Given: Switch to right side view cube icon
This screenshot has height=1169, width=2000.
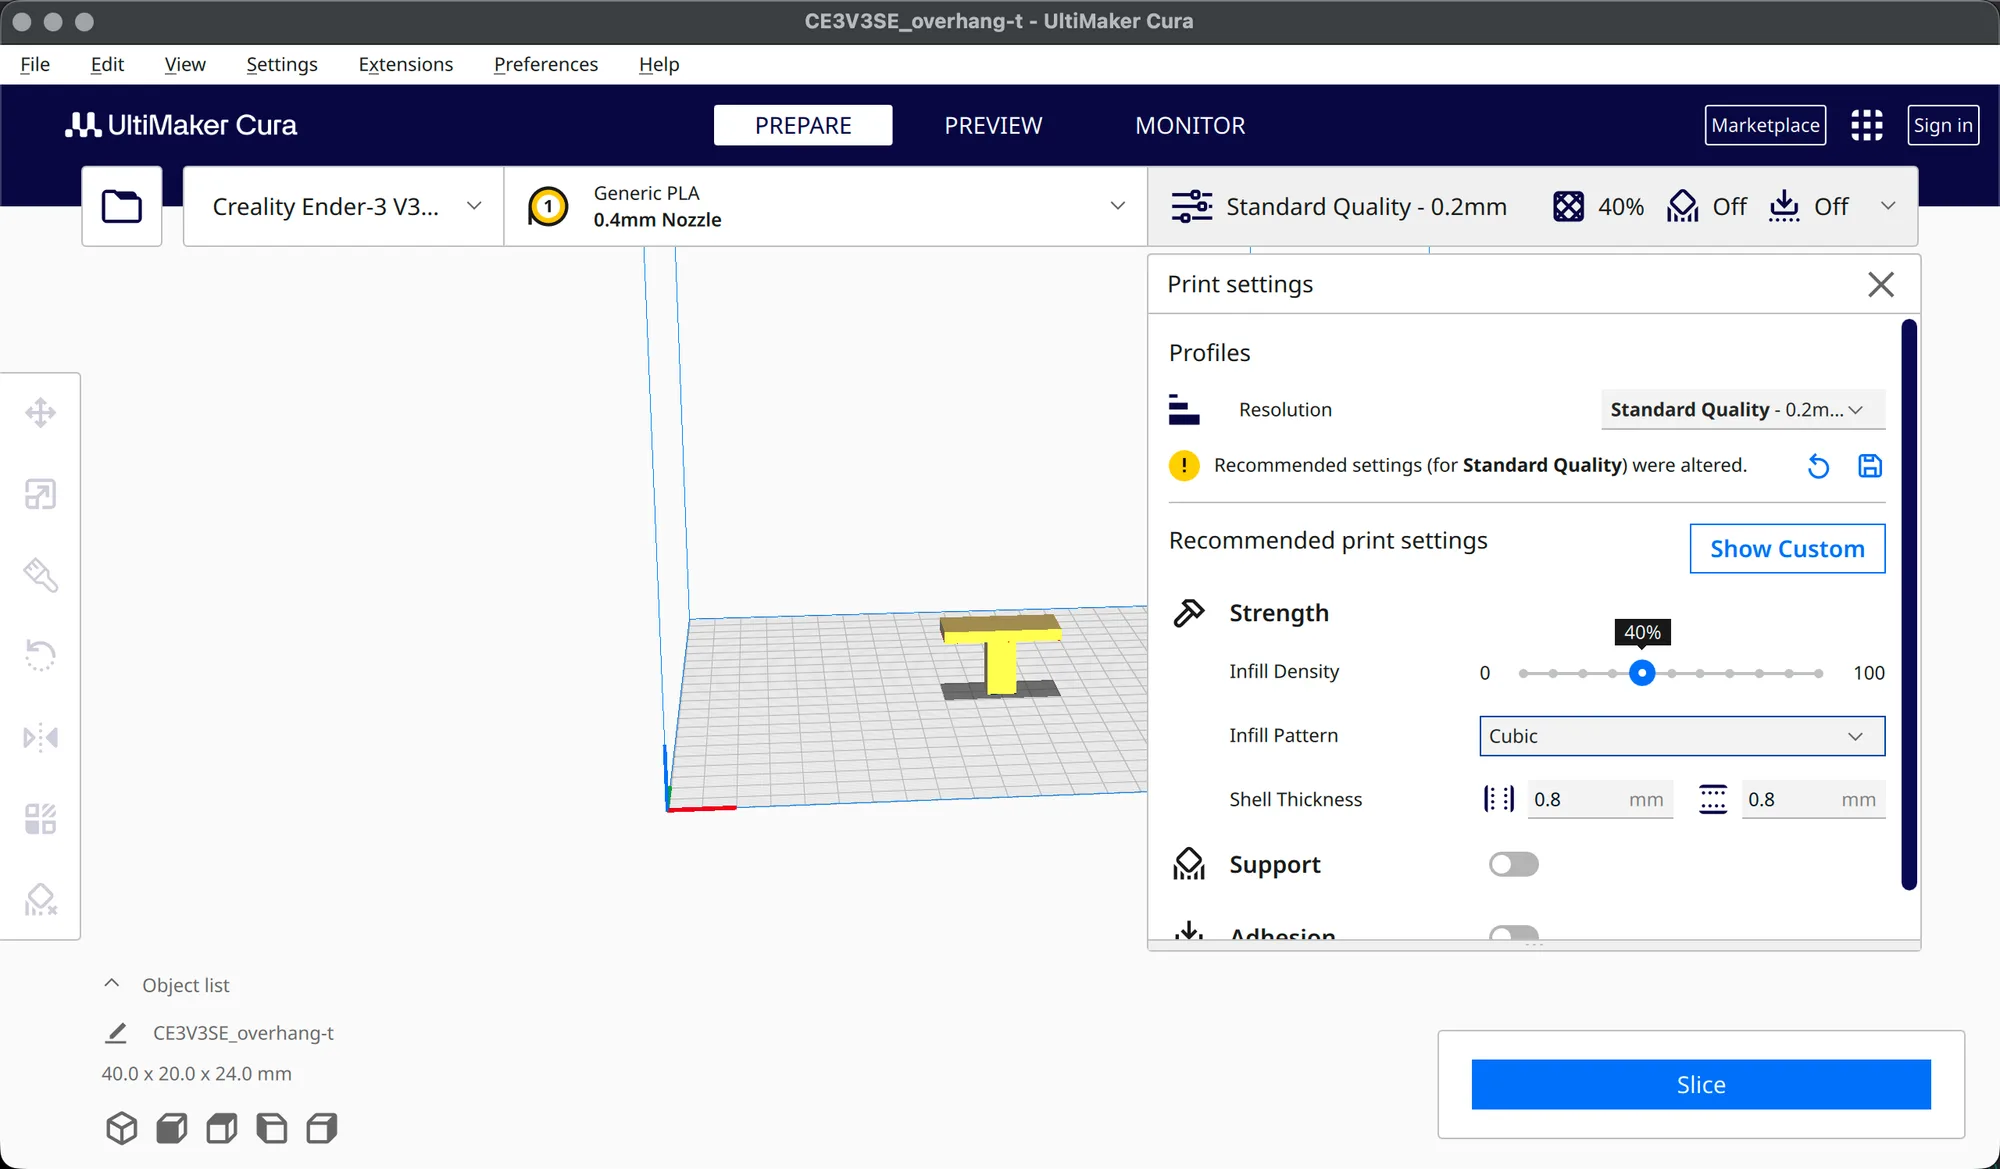Looking at the screenshot, I should pos(322,1128).
